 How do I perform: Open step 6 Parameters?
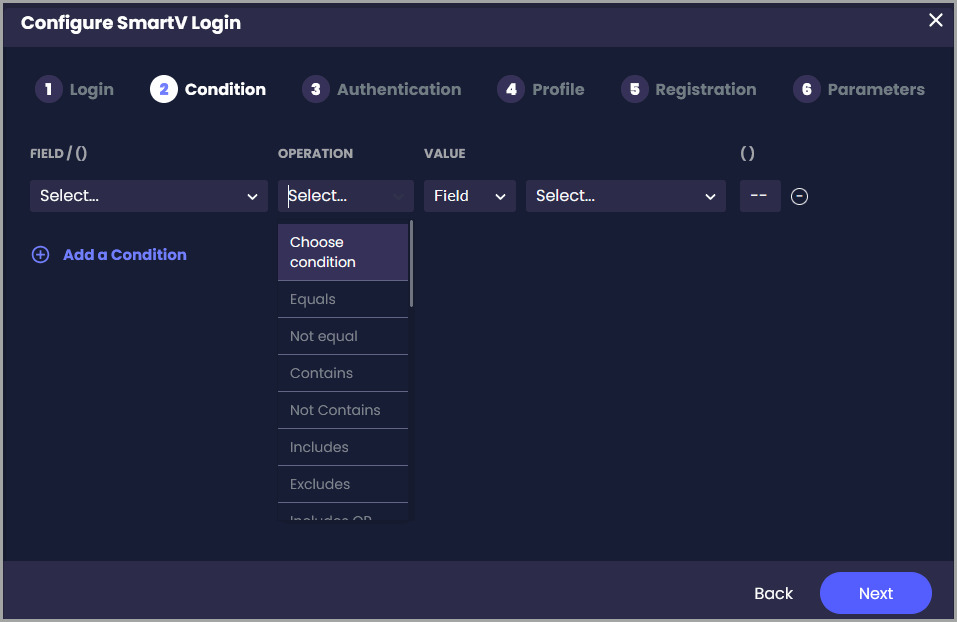click(859, 89)
